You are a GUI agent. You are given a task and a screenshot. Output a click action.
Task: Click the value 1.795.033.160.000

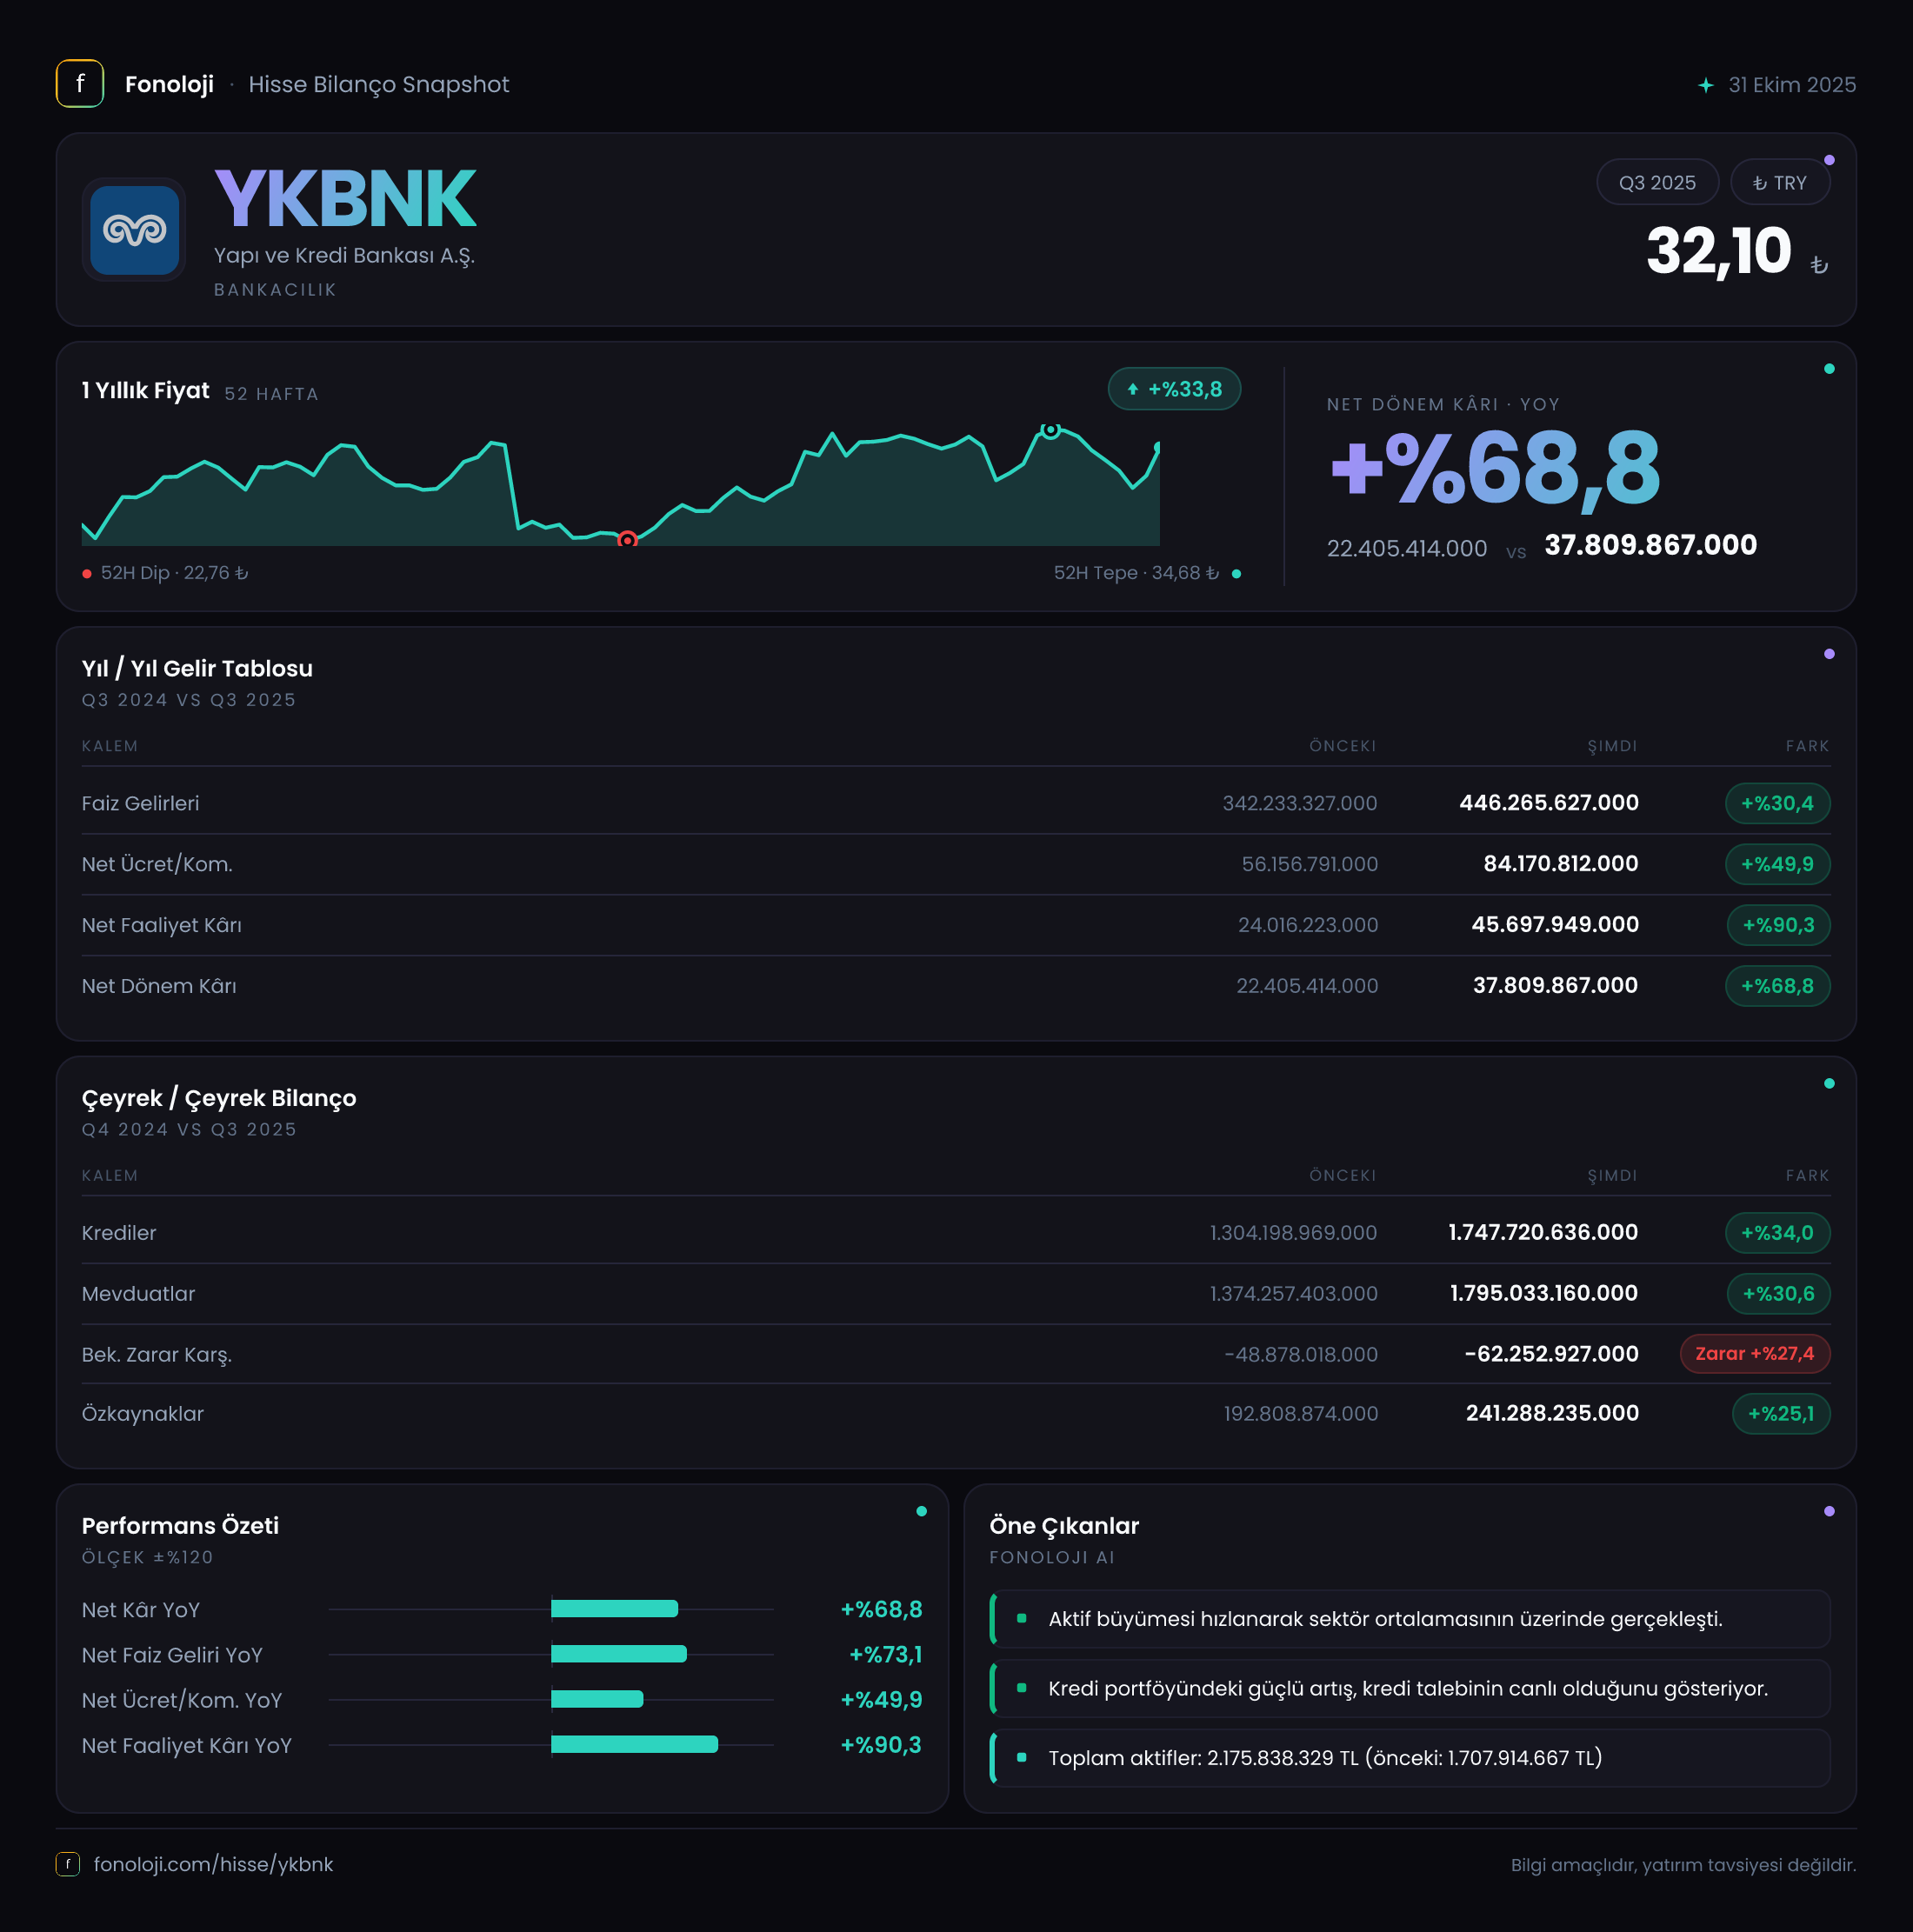pos(1544,1294)
